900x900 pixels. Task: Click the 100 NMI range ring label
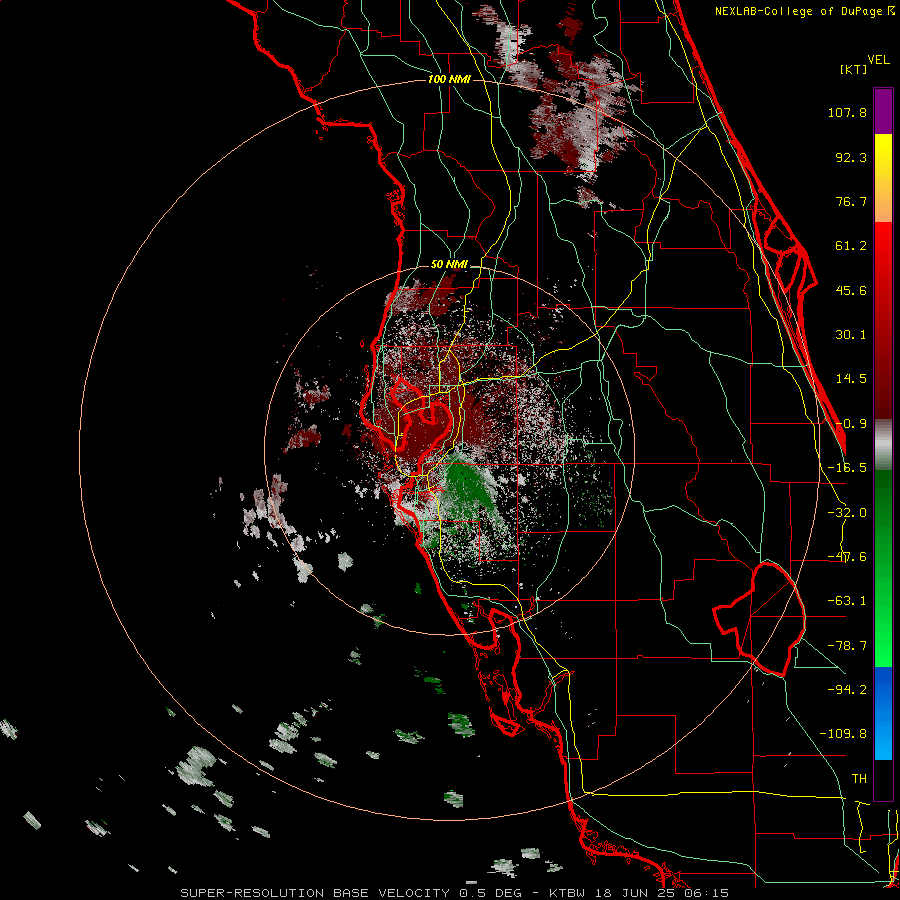click(x=449, y=79)
